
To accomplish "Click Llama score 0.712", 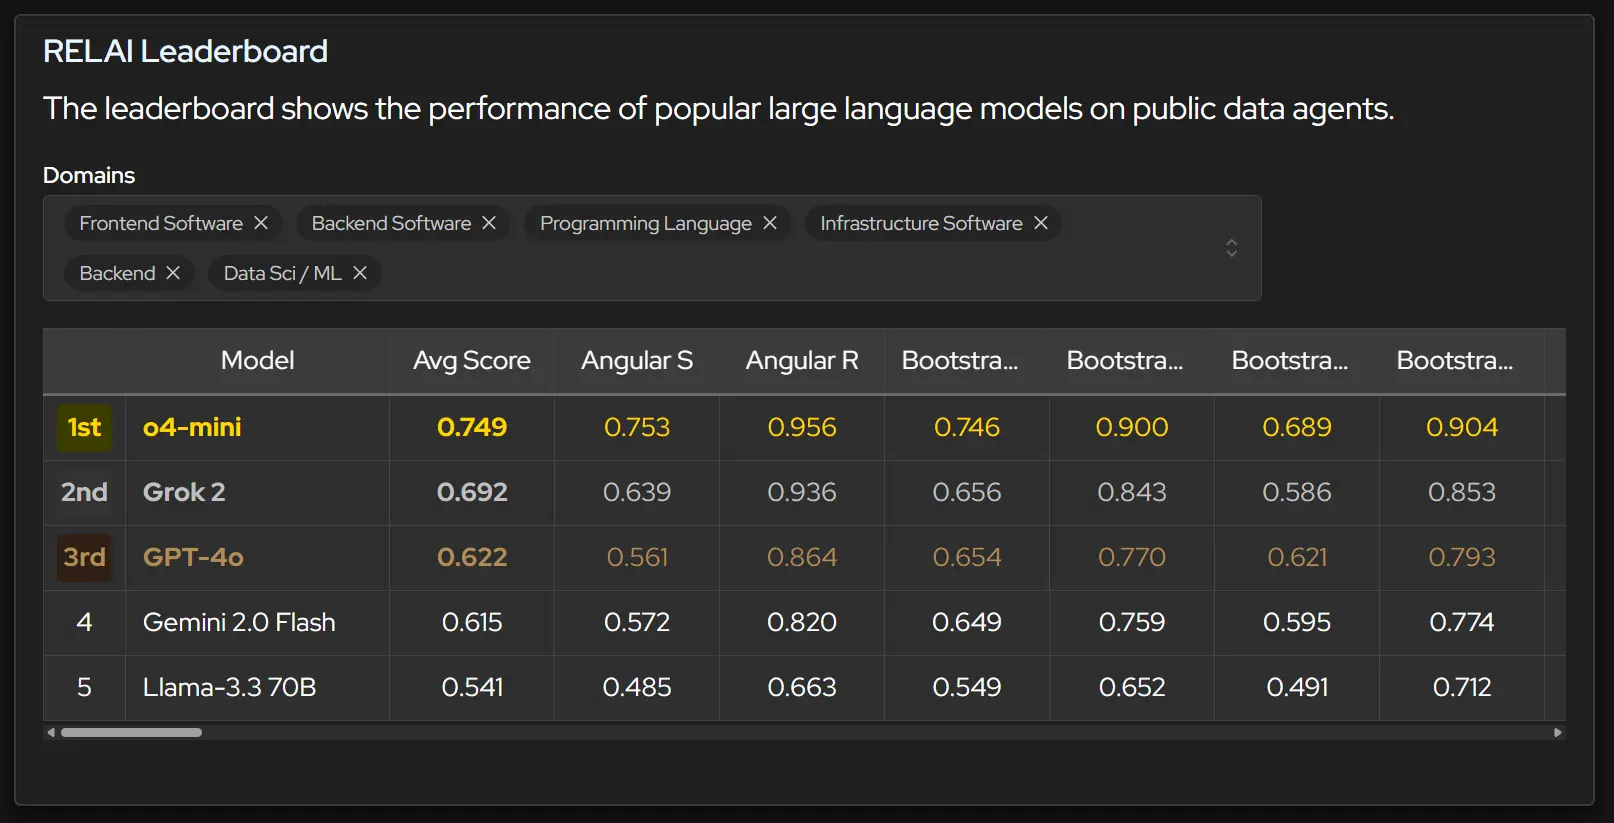I will pos(1462,687).
